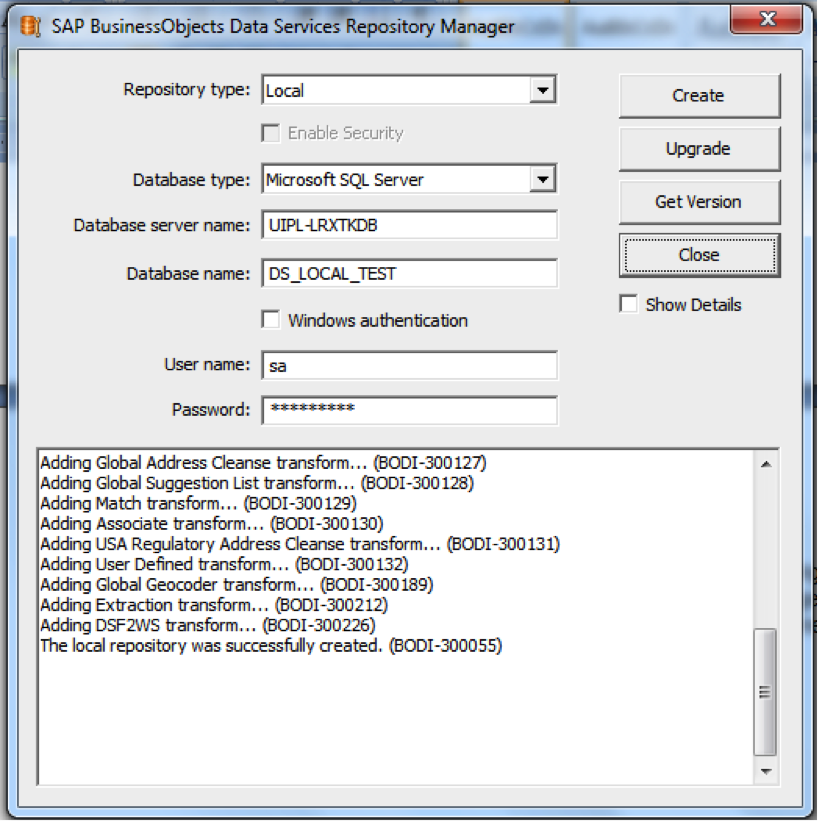
Task: Click into the Database name field
Action: tap(410, 273)
